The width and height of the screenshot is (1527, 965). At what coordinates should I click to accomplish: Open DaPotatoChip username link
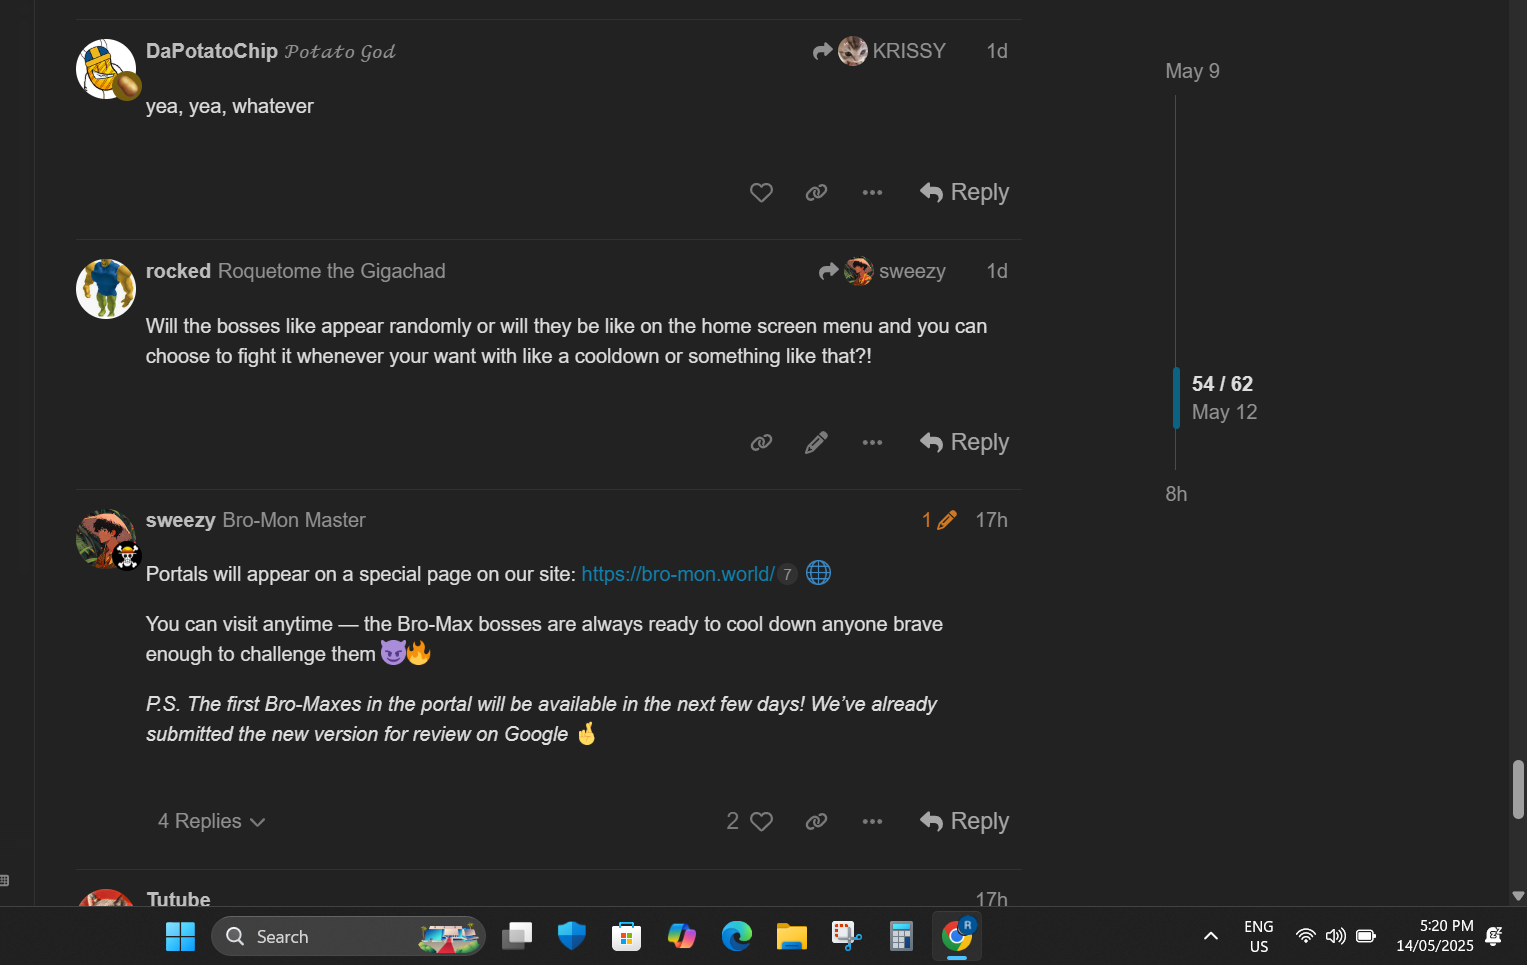click(212, 51)
